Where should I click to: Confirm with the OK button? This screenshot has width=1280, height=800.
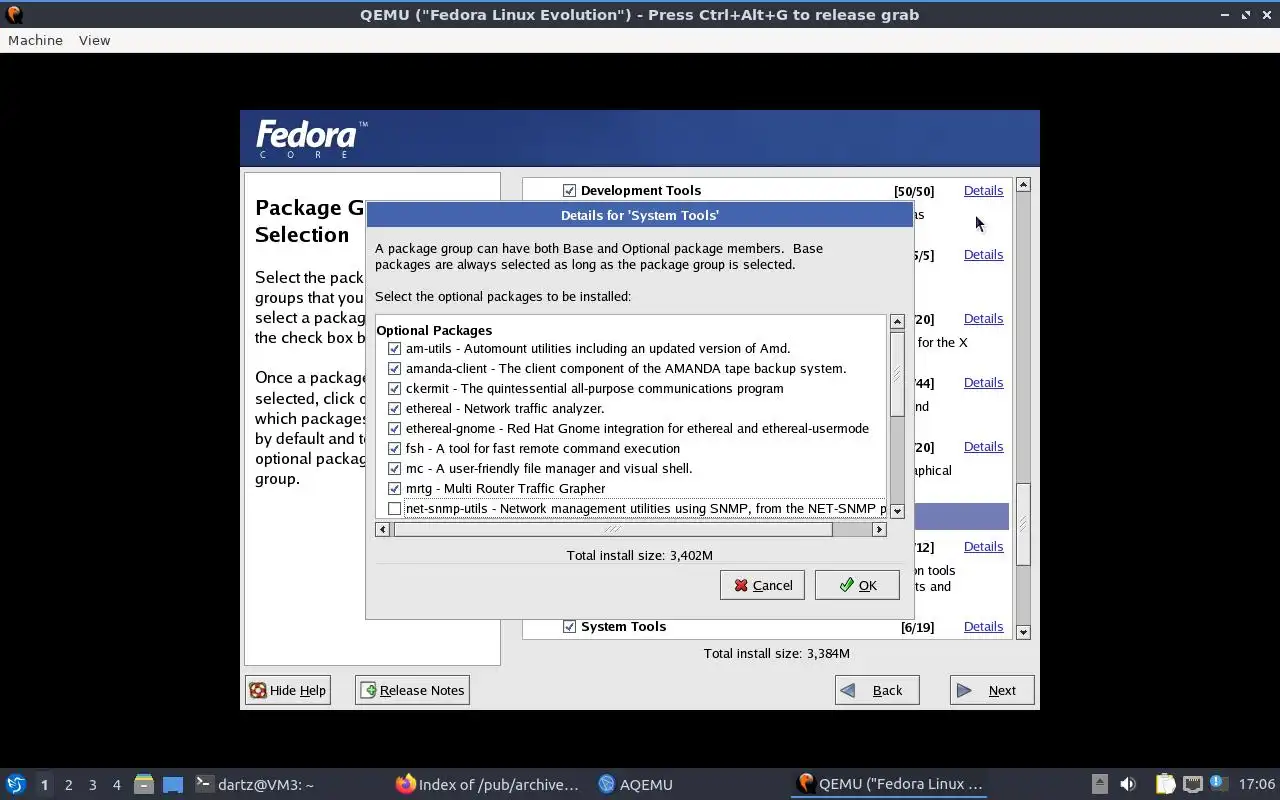pyautogui.click(x=857, y=585)
